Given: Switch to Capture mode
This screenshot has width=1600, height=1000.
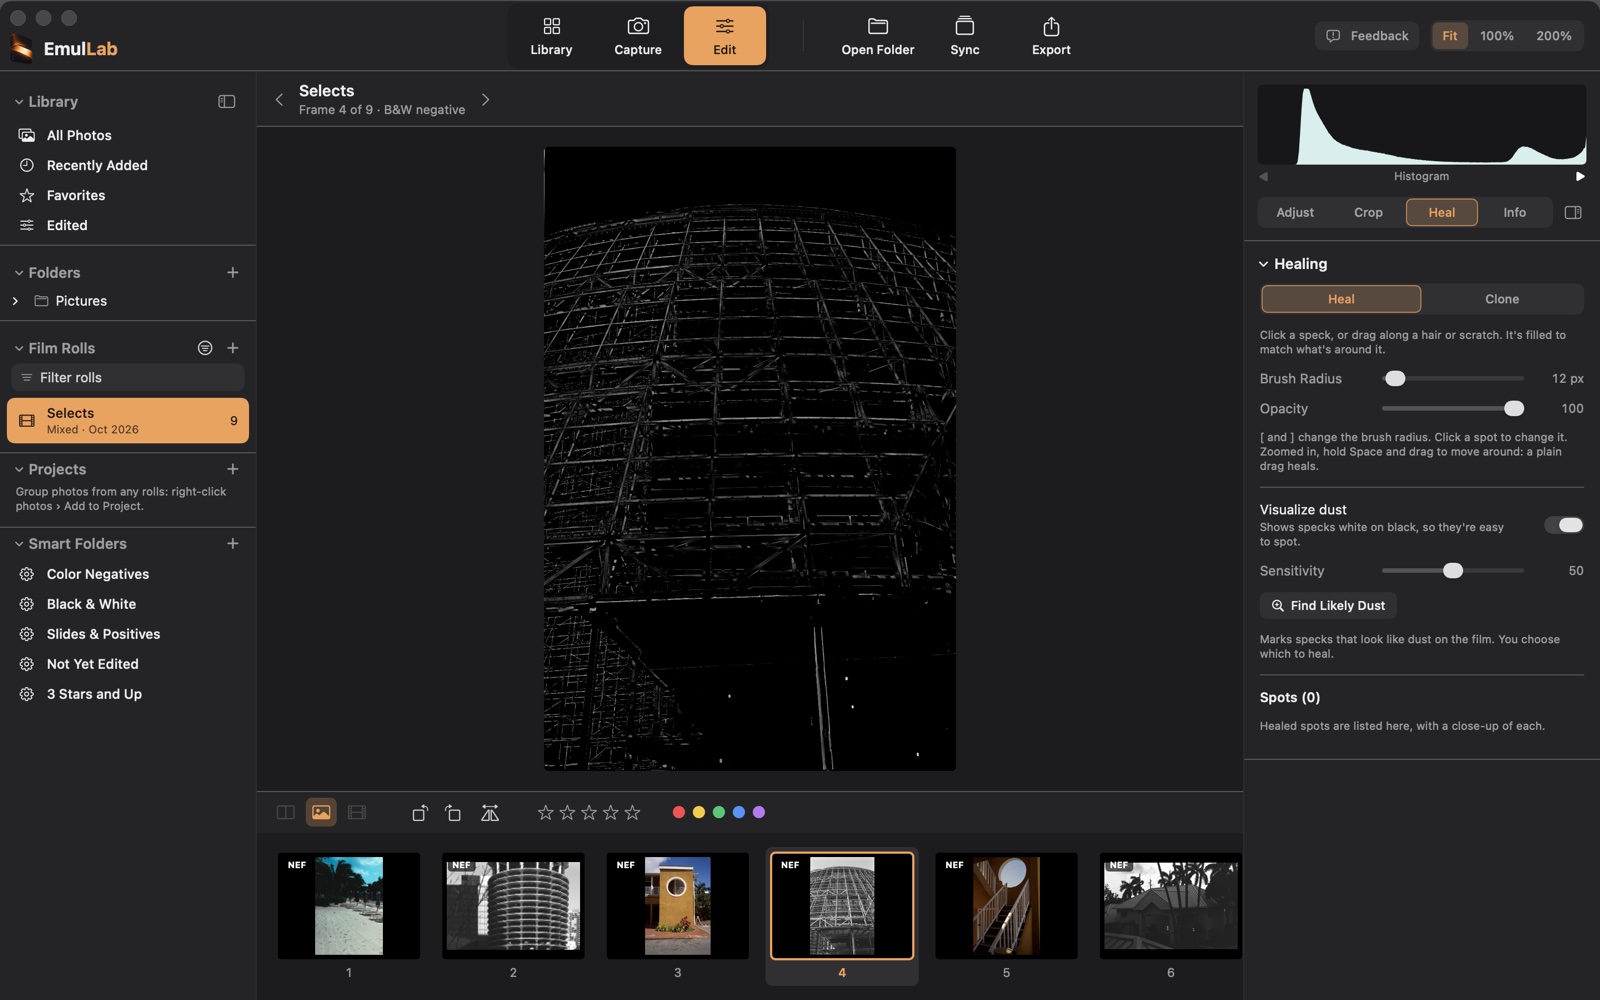Looking at the screenshot, I should [x=638, y=36].
